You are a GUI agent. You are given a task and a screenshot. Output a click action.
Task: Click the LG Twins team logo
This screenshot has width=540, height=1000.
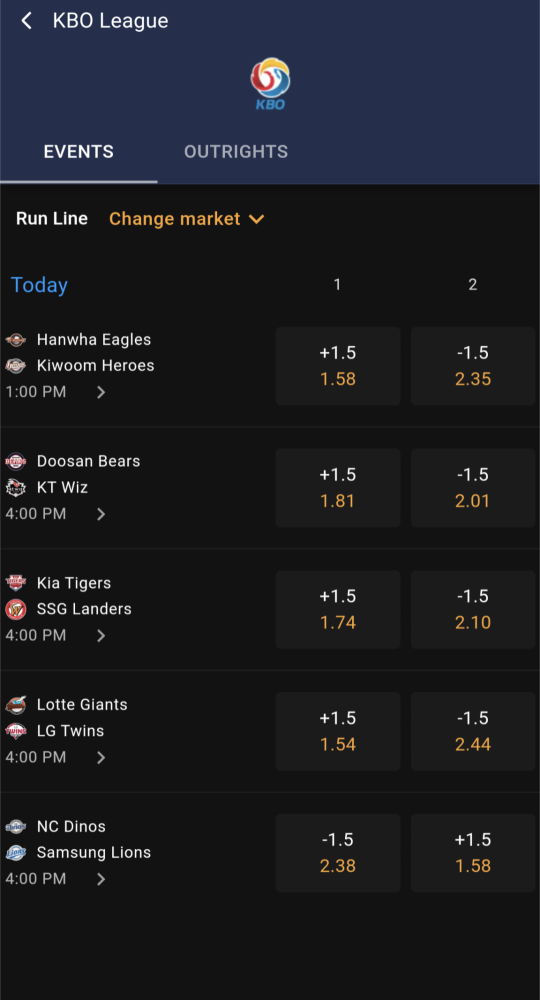pyautogui.click(x=16, y=731)
